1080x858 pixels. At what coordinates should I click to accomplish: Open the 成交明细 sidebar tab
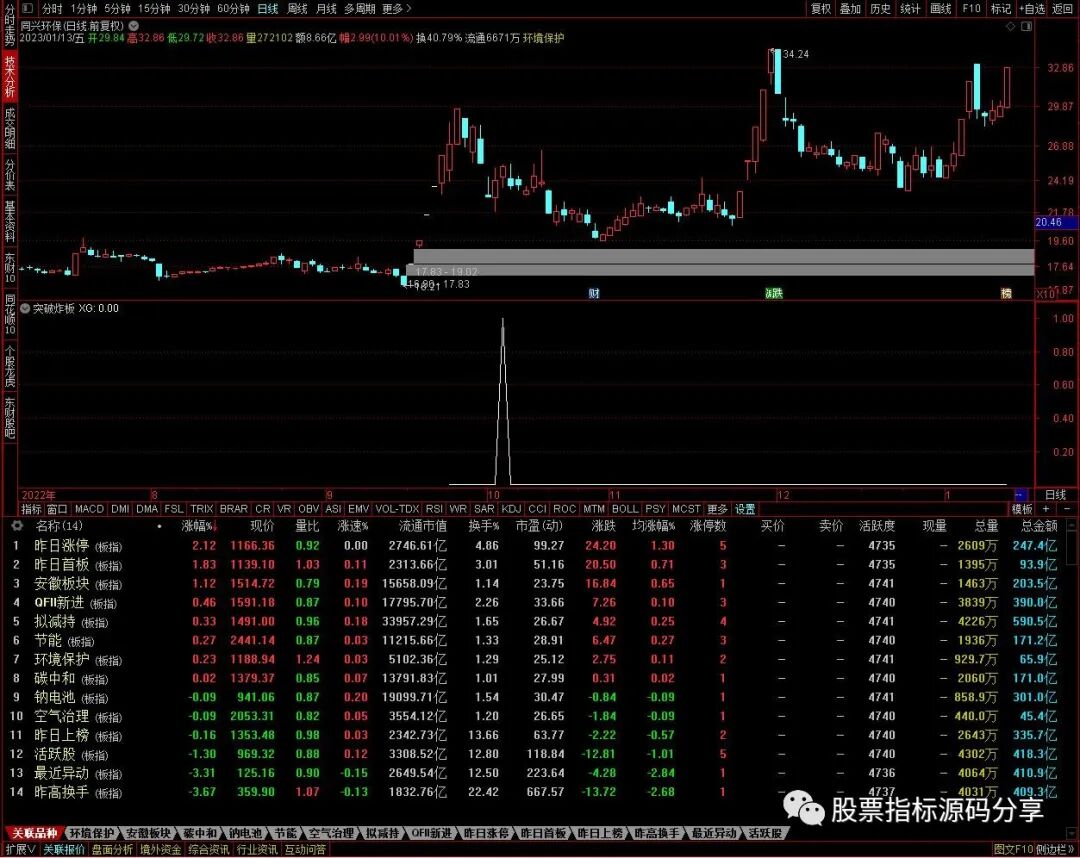click(10, 127)
